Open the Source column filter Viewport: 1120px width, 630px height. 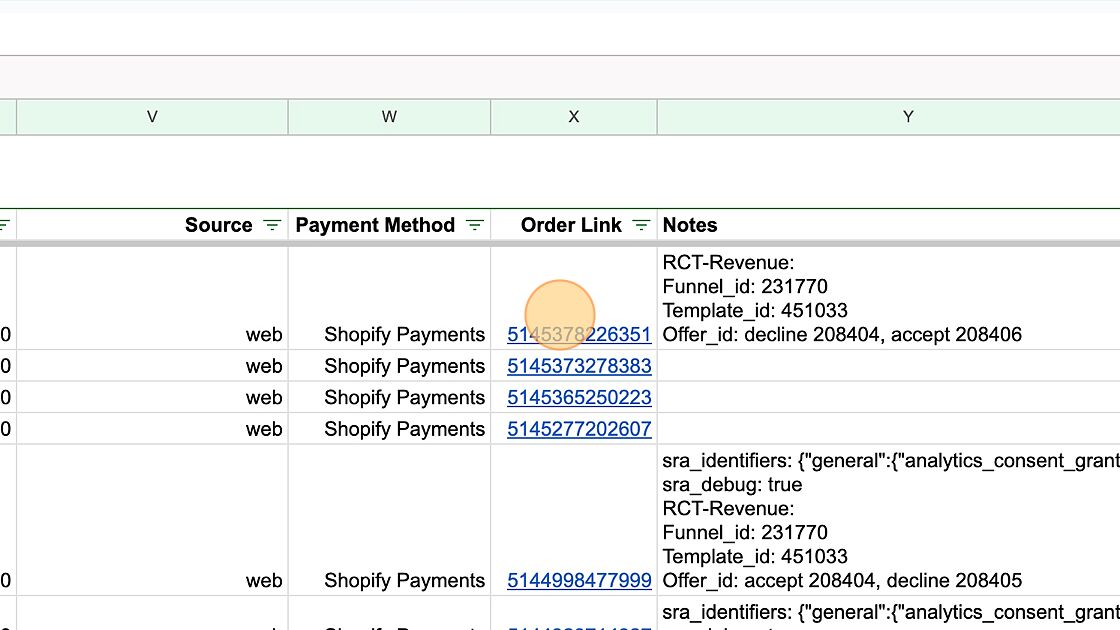[272, 226]
